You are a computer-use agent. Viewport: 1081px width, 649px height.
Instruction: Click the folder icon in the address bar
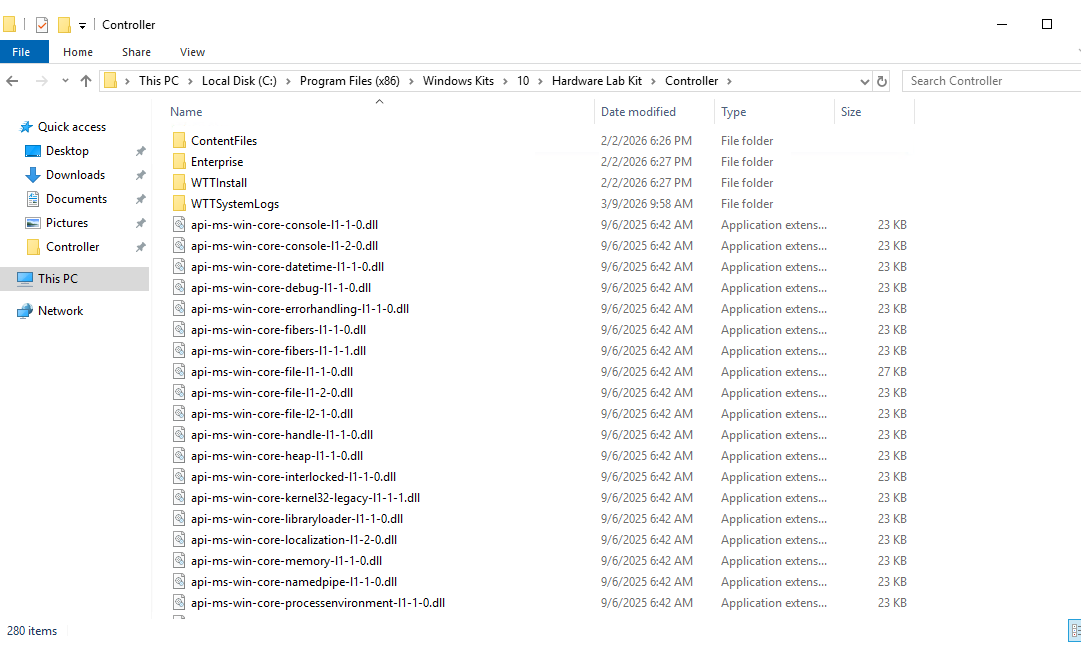coord(110,81)
